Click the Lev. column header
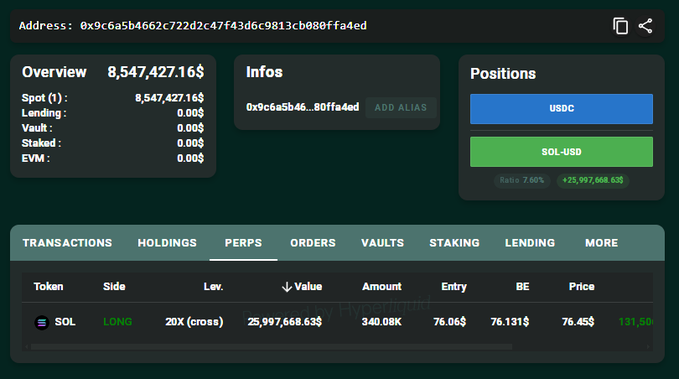 213,287
